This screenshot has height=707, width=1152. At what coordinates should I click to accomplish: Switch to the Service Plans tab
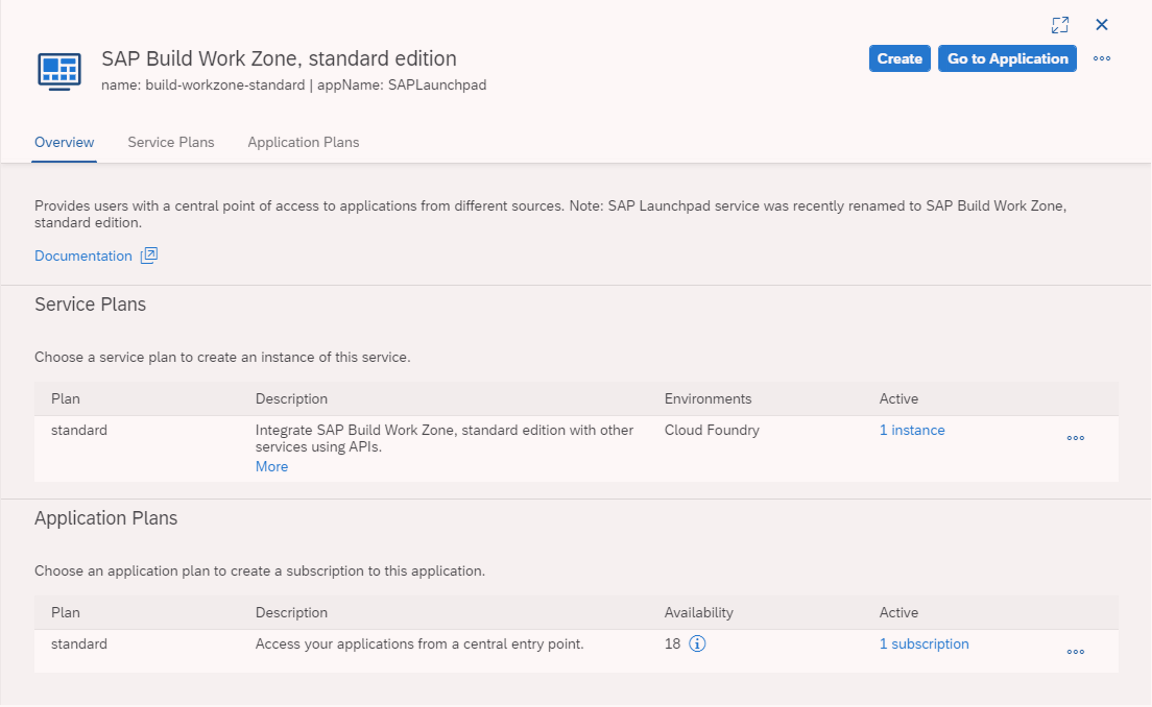(171, 142)
